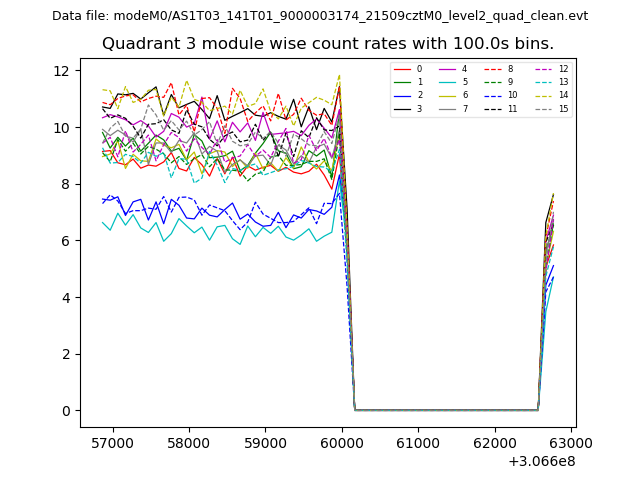This screenshot has height=480, width=640.
Task: Click the x-axis tick label 63000
Action: pyautogui.click(x=571, y=442)
